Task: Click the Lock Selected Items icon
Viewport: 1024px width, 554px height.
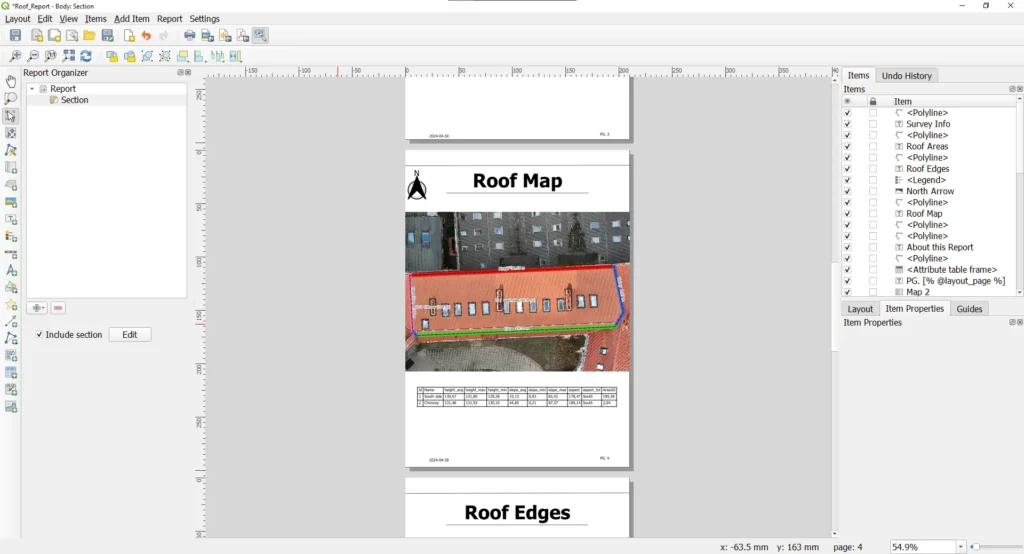Action: 112,56
